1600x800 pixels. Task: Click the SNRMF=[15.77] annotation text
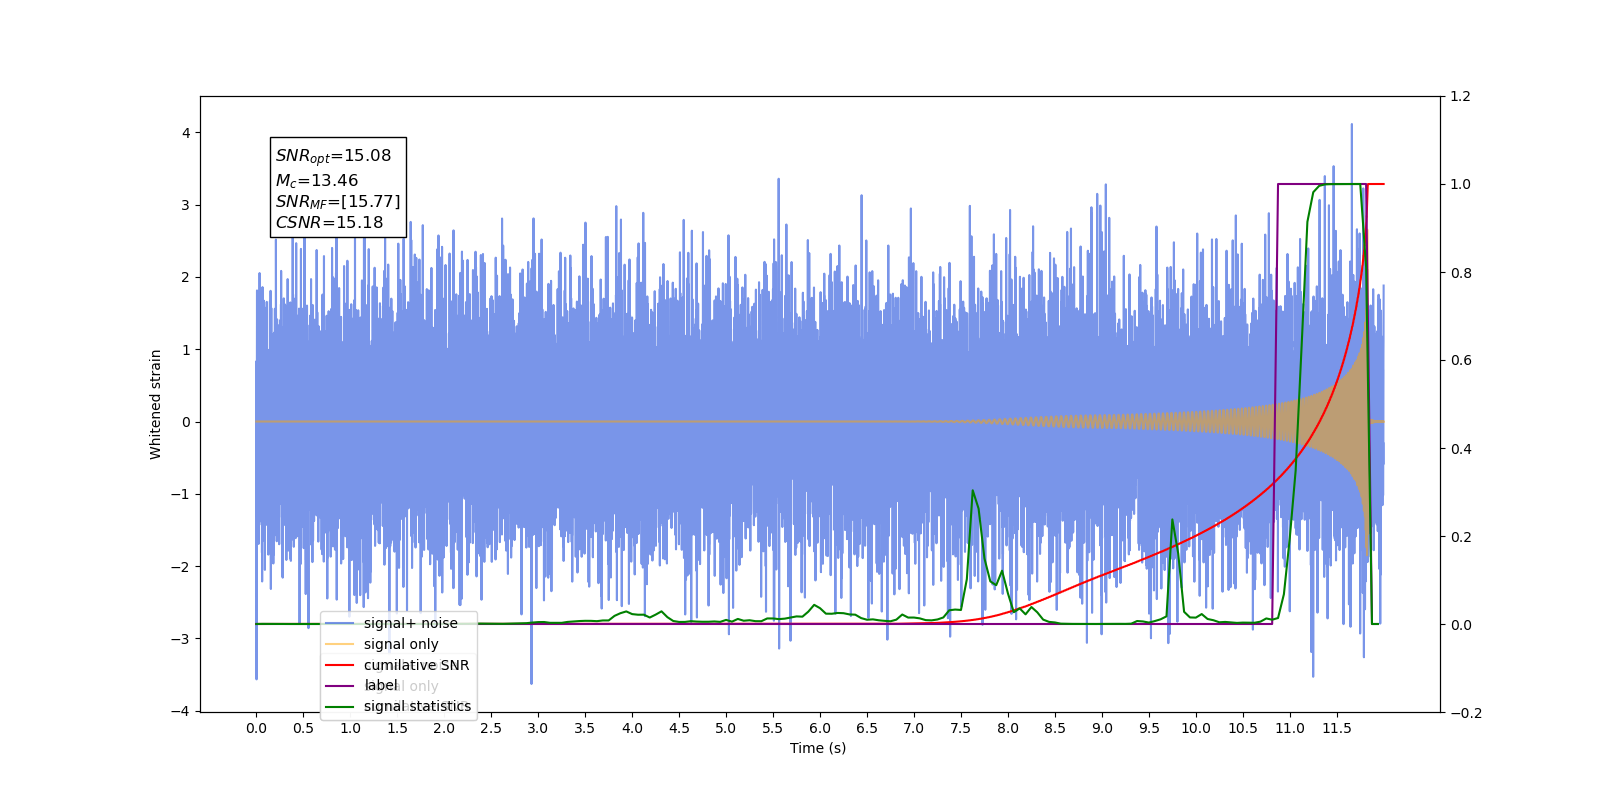coord(338,202)
